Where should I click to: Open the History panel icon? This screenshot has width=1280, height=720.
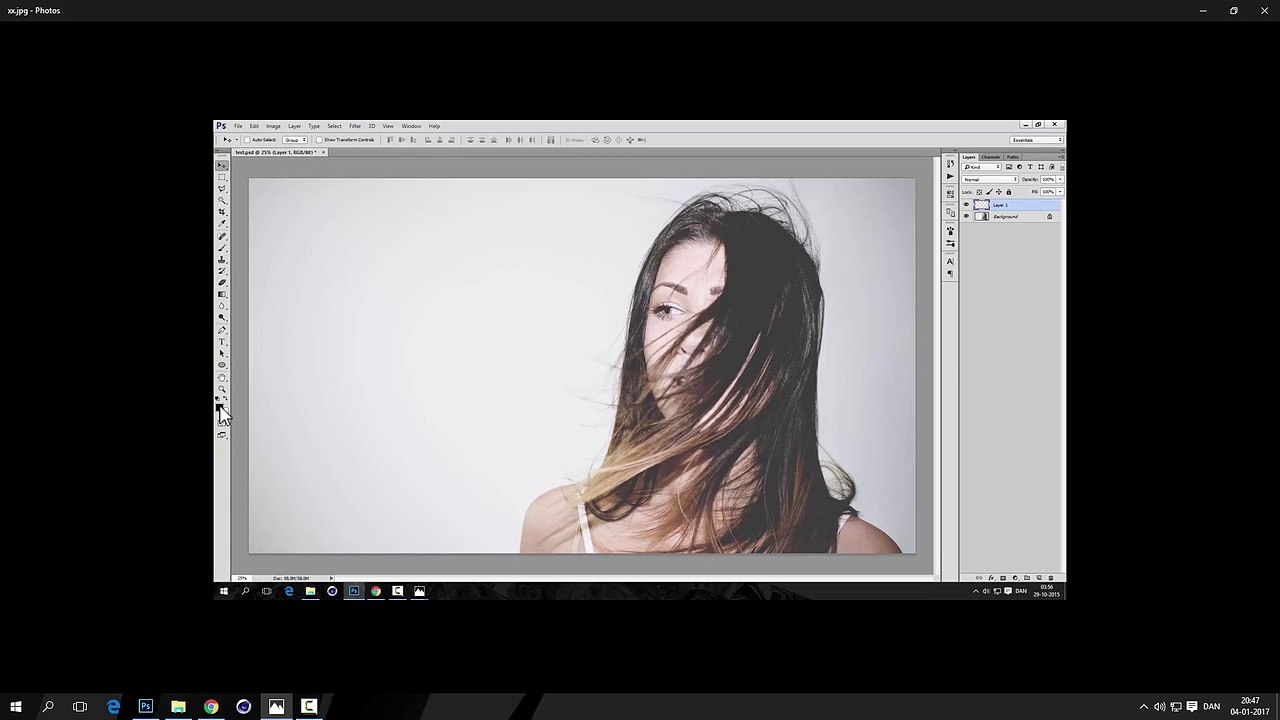[x=950, y=164]
